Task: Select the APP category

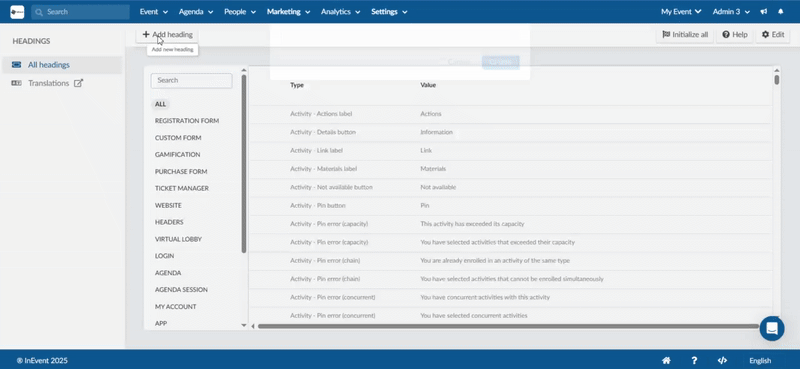Action: point(161,324)
